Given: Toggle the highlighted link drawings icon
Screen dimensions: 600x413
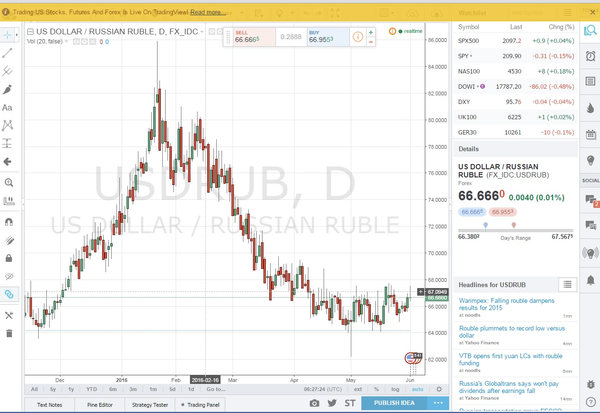Looking at the screenshot, I should 9,294.
